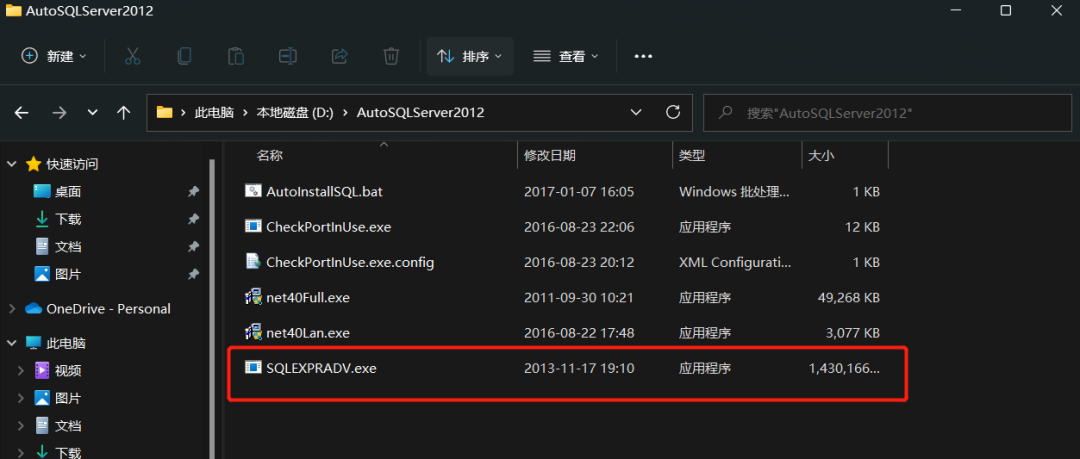
Task: Select 下载 in quick access
Action: coord(68,219)
